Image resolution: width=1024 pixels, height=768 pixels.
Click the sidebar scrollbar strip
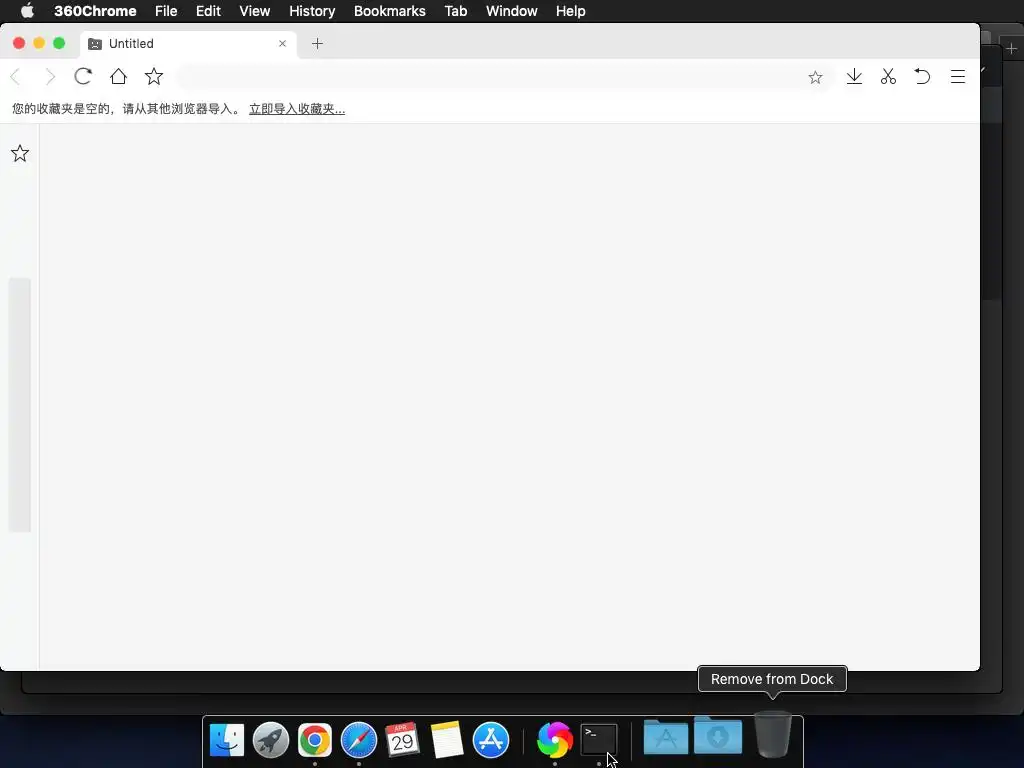20,405
